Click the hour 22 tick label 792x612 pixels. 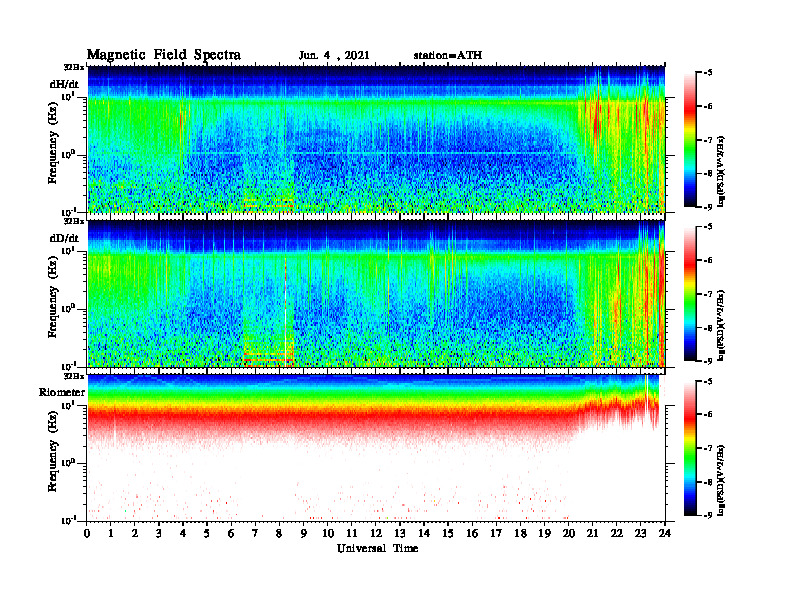tap(617, 533)
